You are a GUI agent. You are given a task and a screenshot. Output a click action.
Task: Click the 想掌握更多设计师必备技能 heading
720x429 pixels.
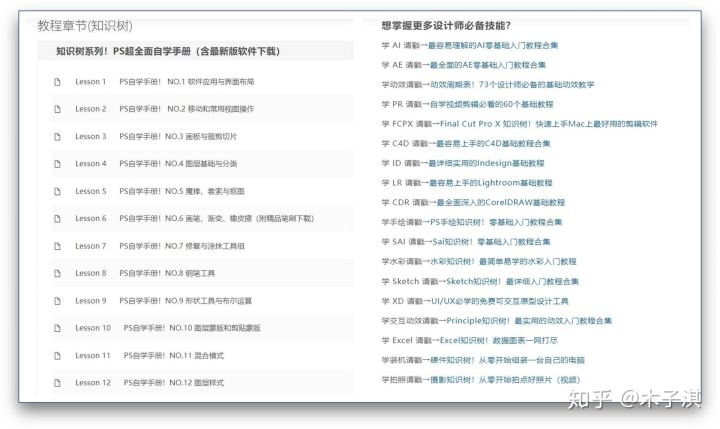pyautogui.click(x=446, y=26)
